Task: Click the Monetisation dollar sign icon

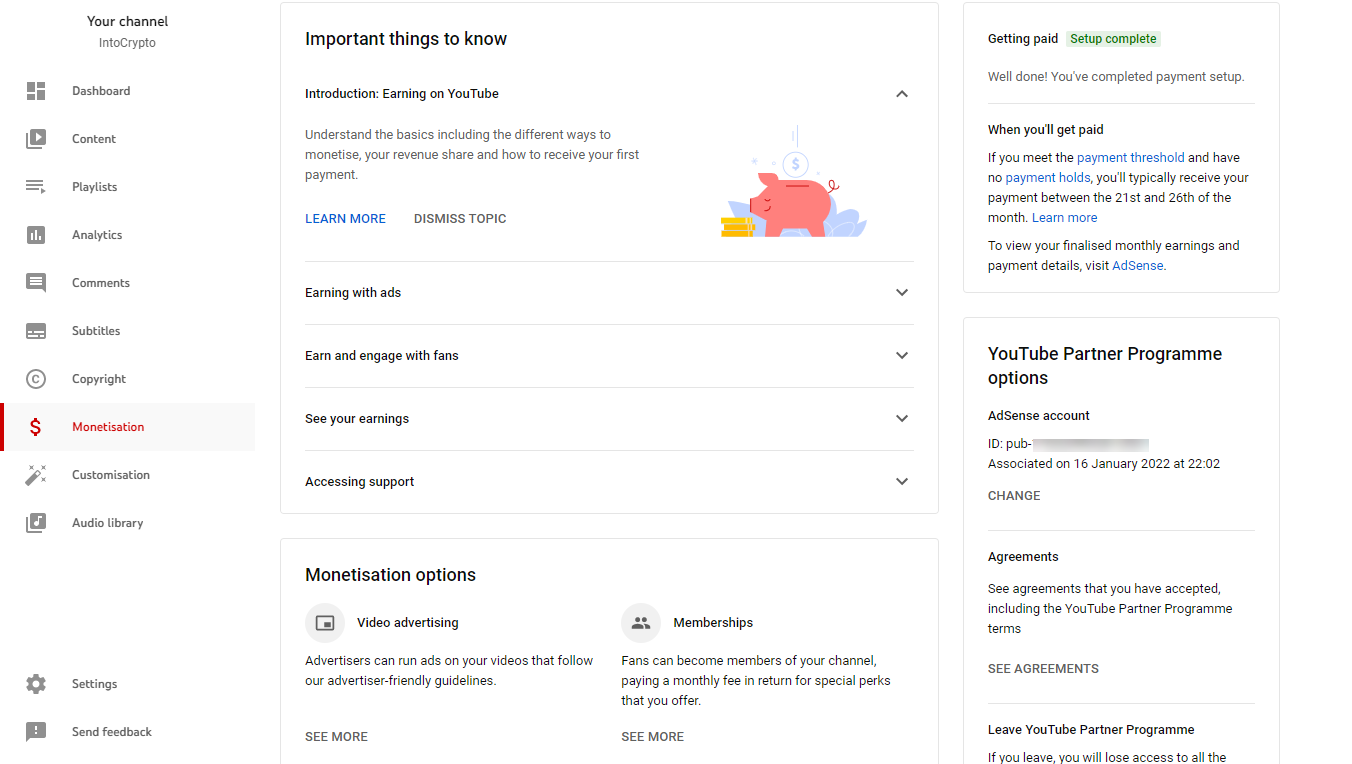Action: click(36, 427)
